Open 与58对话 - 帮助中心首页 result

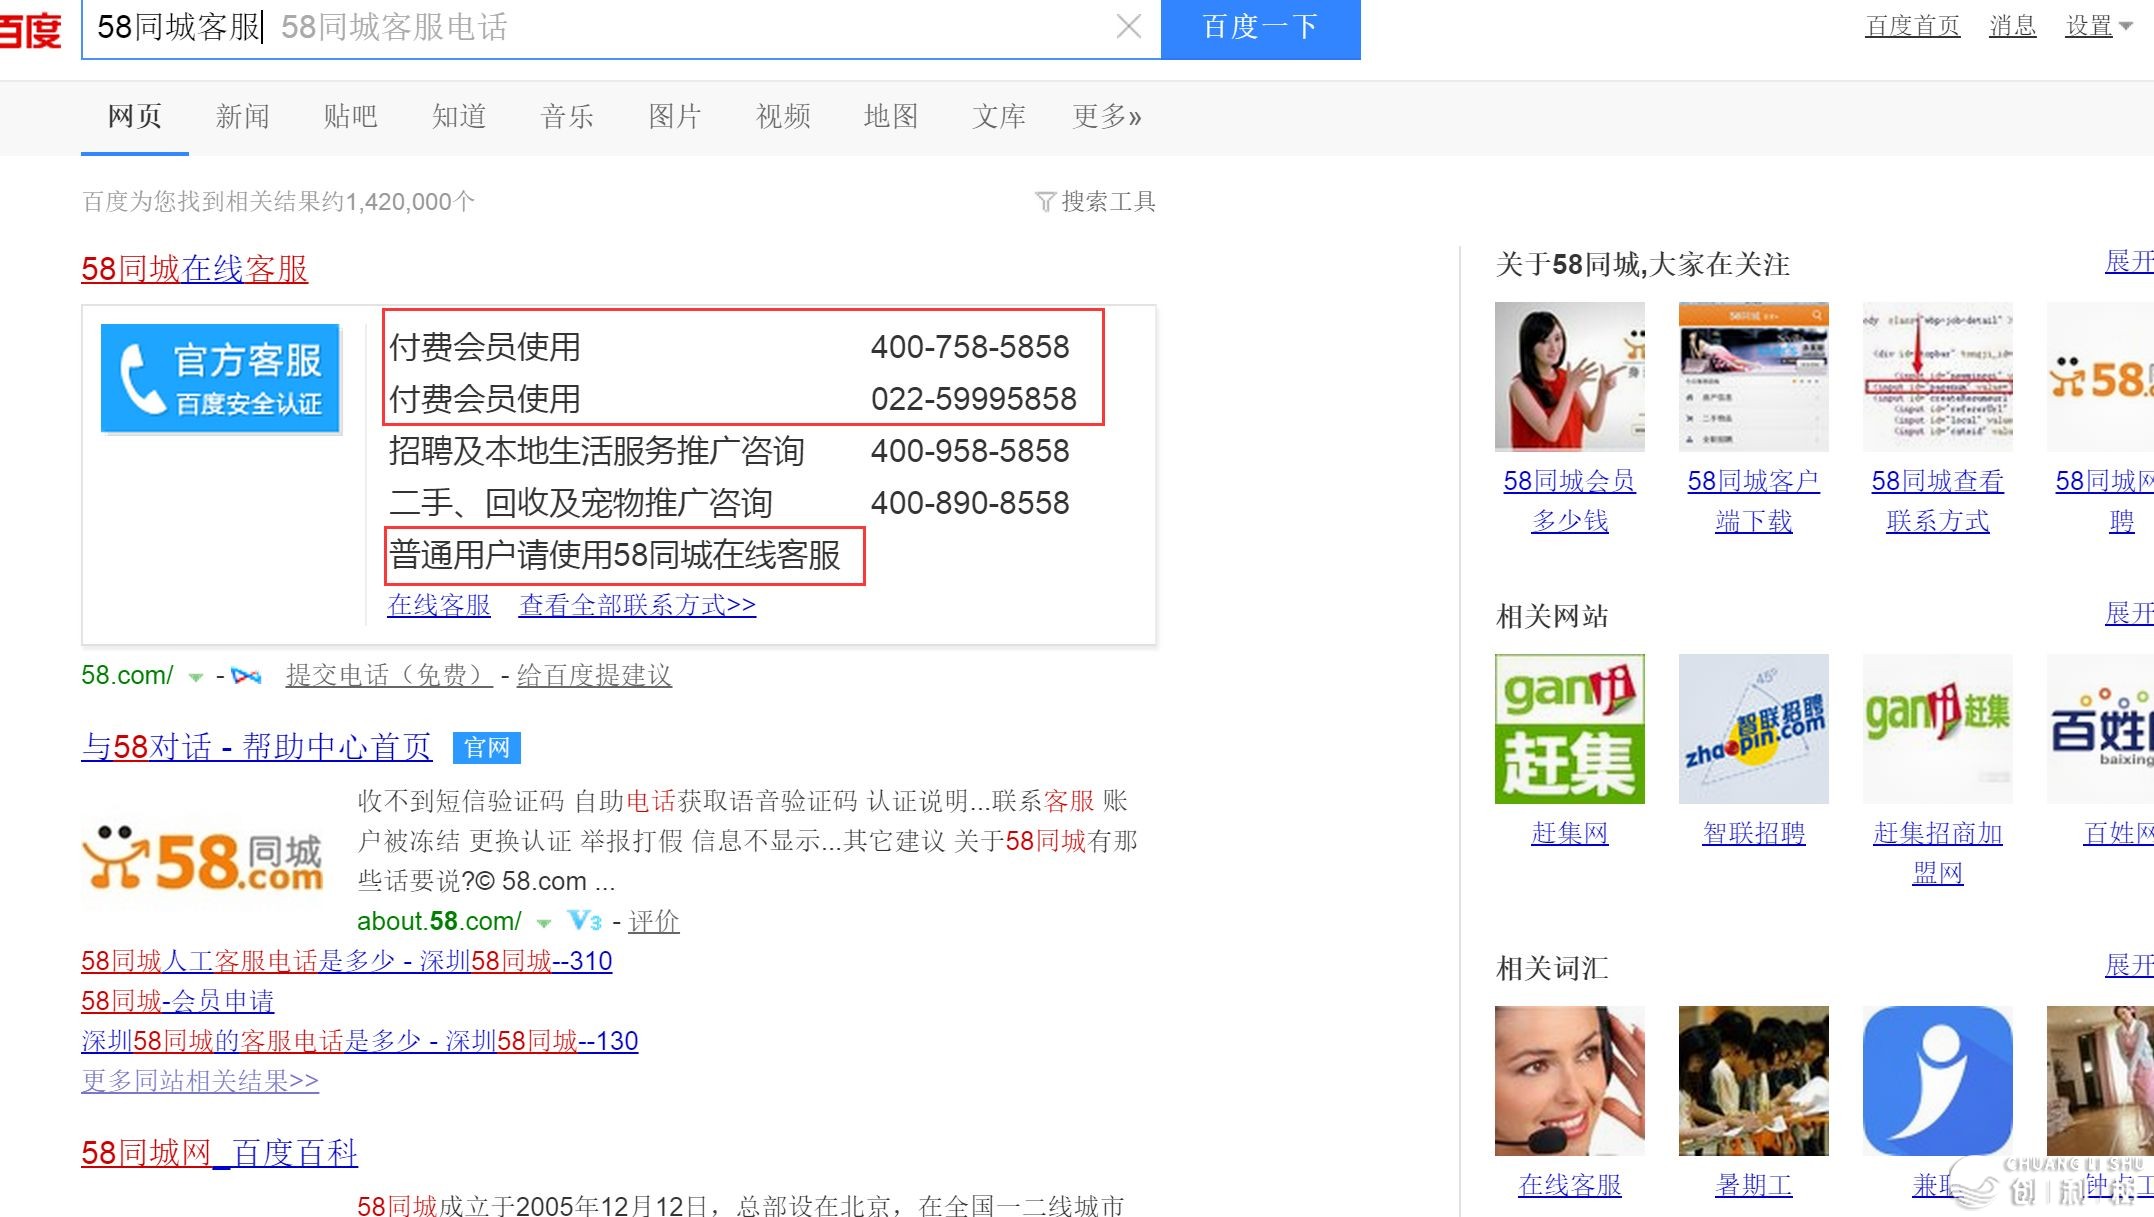point(256,747)
